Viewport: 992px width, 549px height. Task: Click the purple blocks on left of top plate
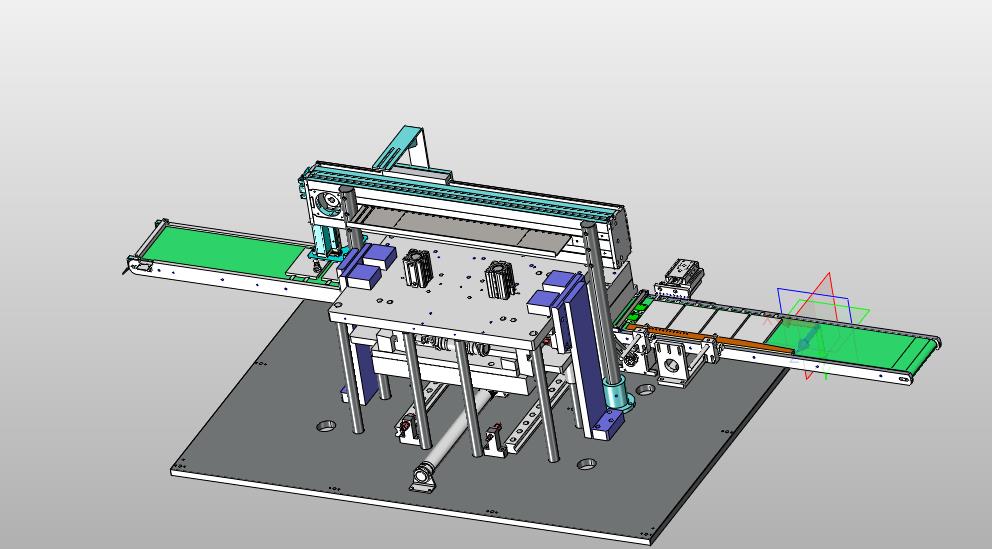pos(368,266)
